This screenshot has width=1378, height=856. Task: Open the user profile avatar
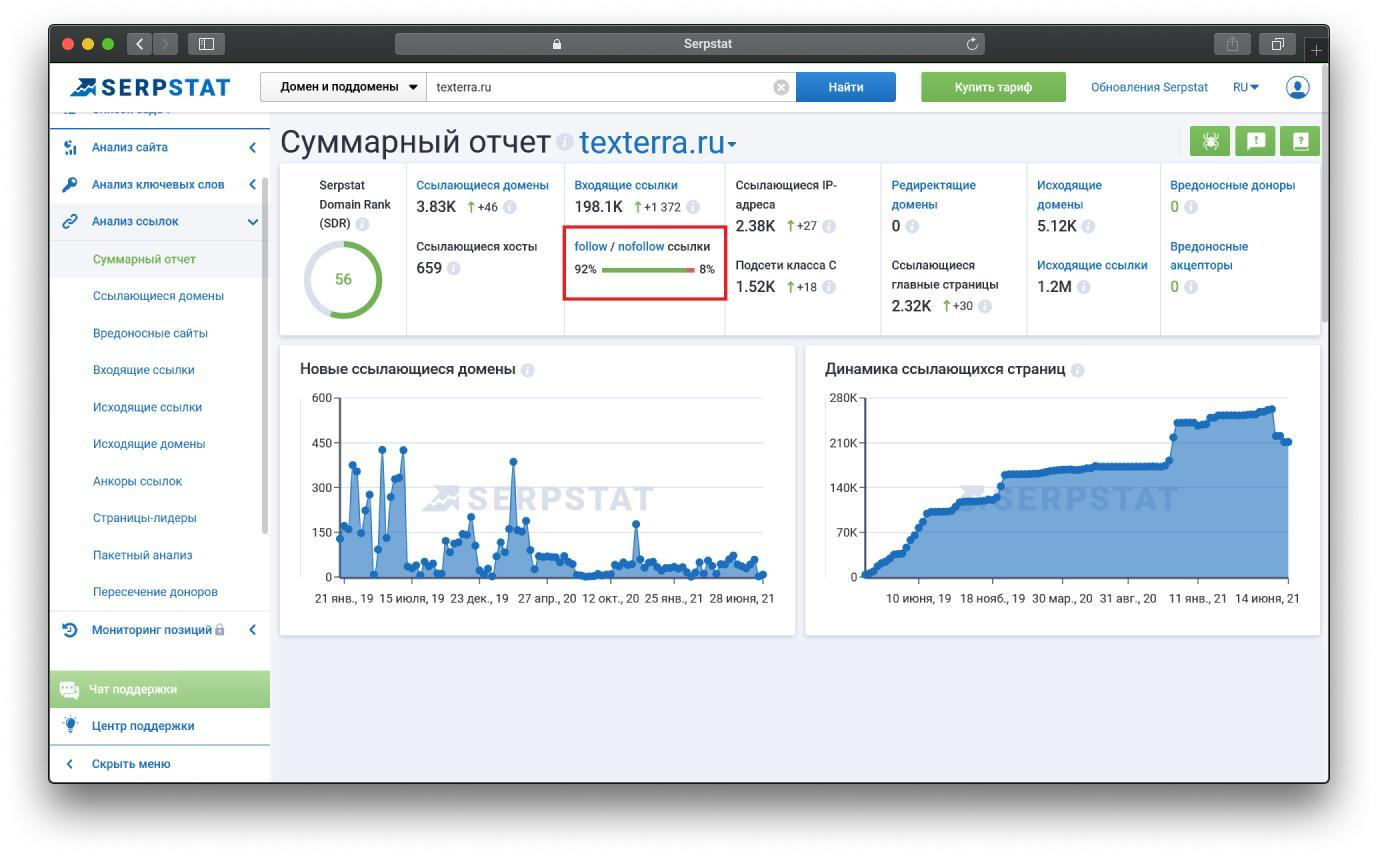1297,87
